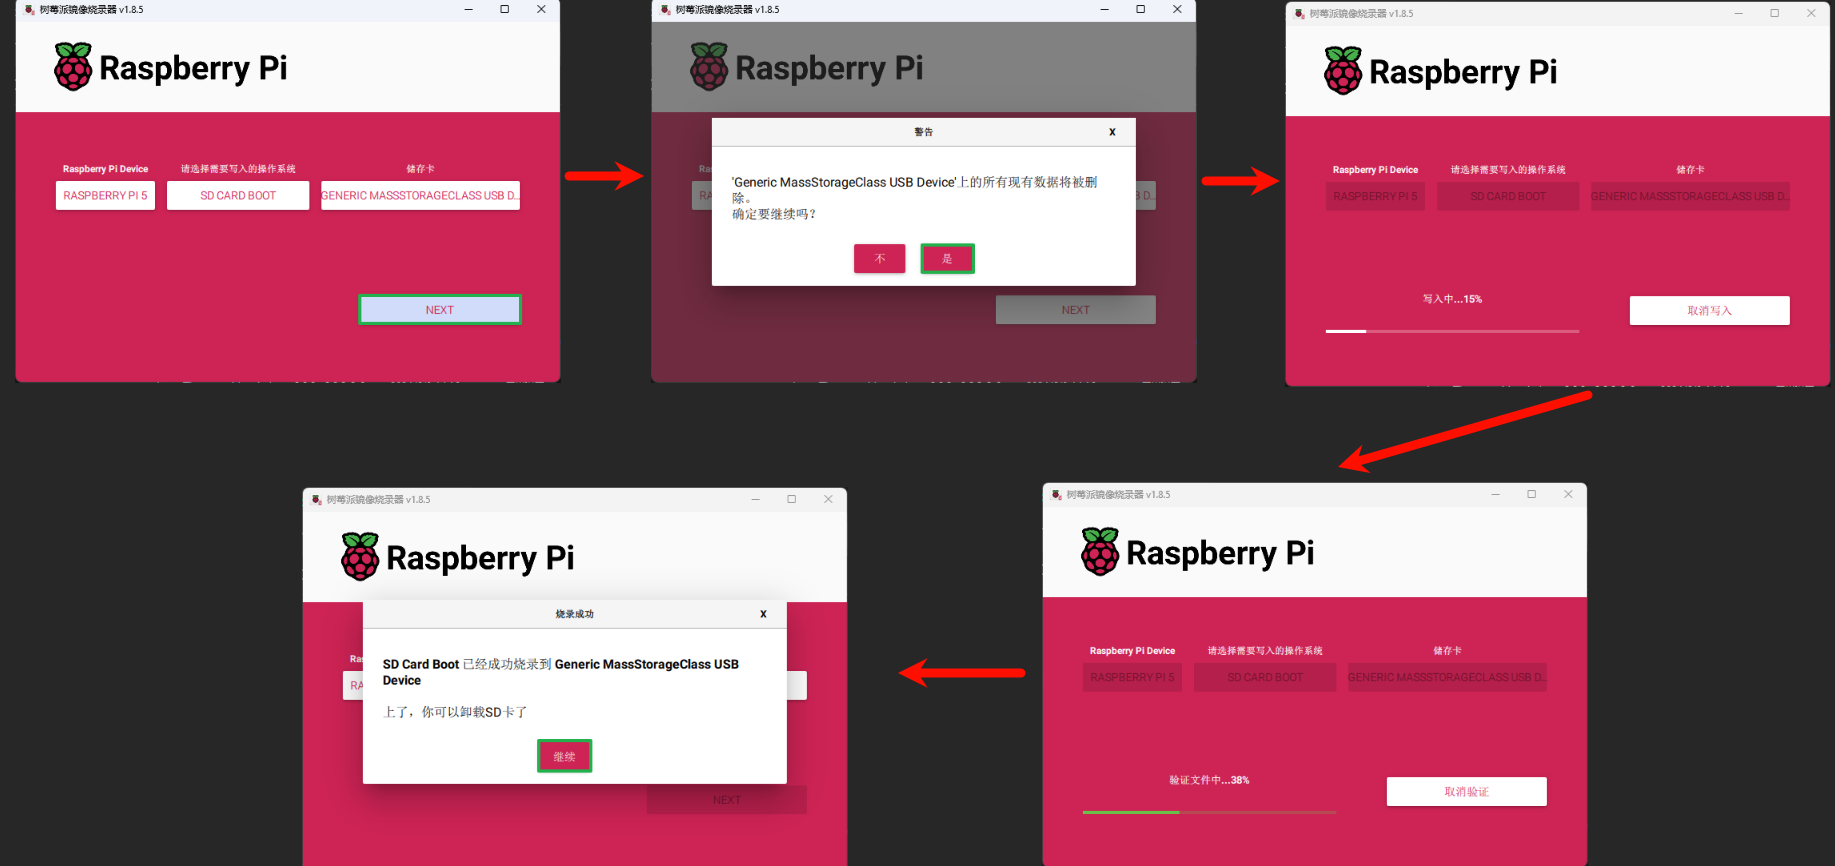Click disabled SD CARD BOOT in verifying-38% window
This screenshot has height=866, width=1835.
point(1265,678)
